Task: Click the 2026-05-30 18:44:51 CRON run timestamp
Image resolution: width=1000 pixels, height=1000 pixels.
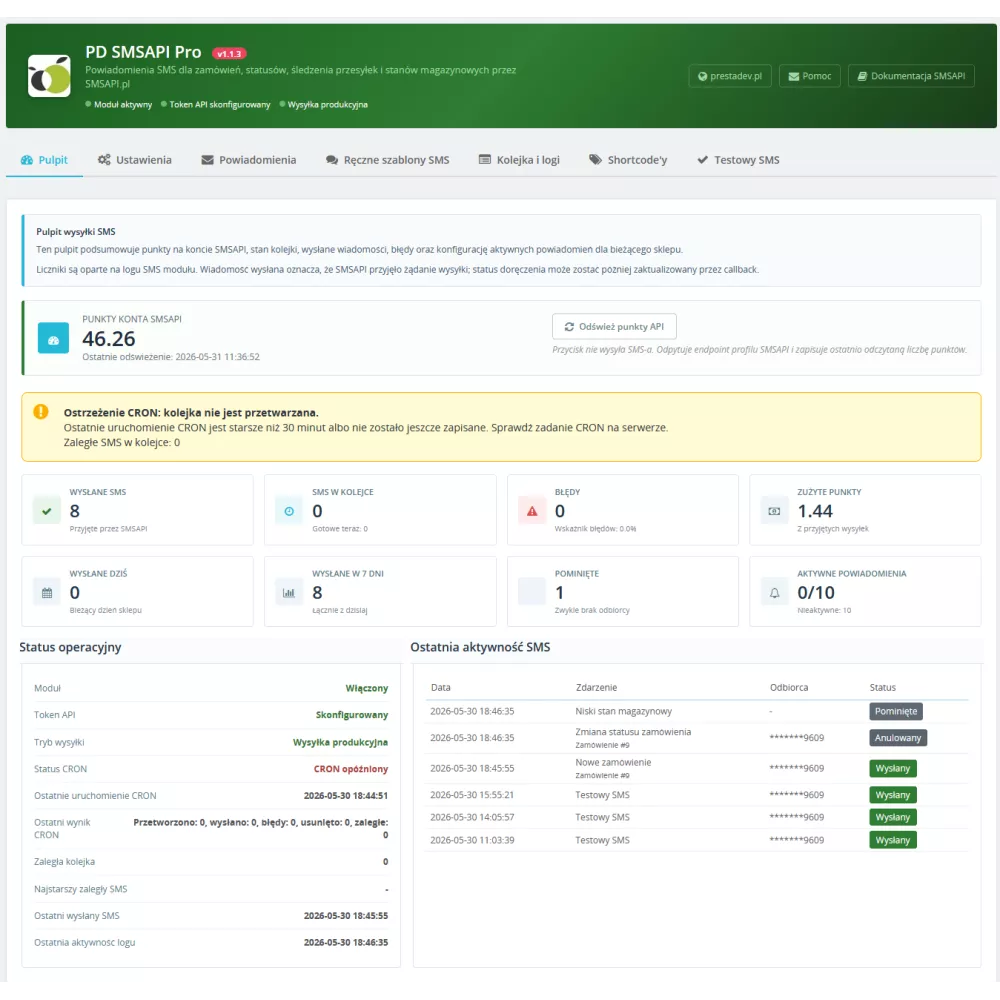Action: [x=346, y=796]
